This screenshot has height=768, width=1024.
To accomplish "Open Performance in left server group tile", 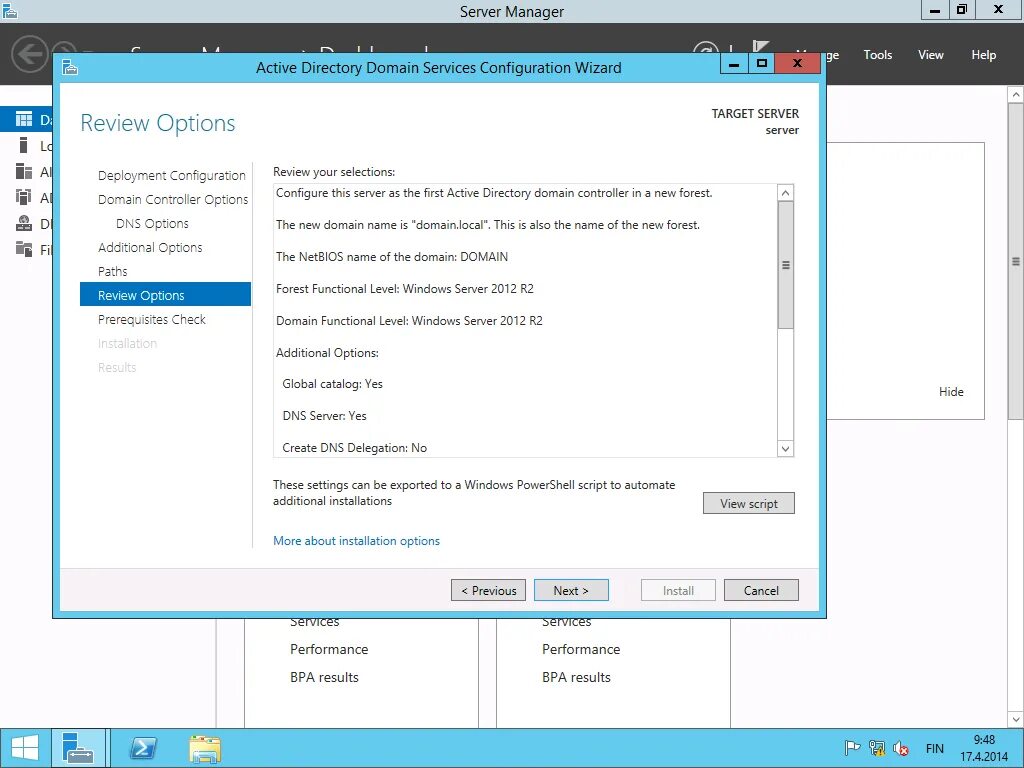I will 329,649.
